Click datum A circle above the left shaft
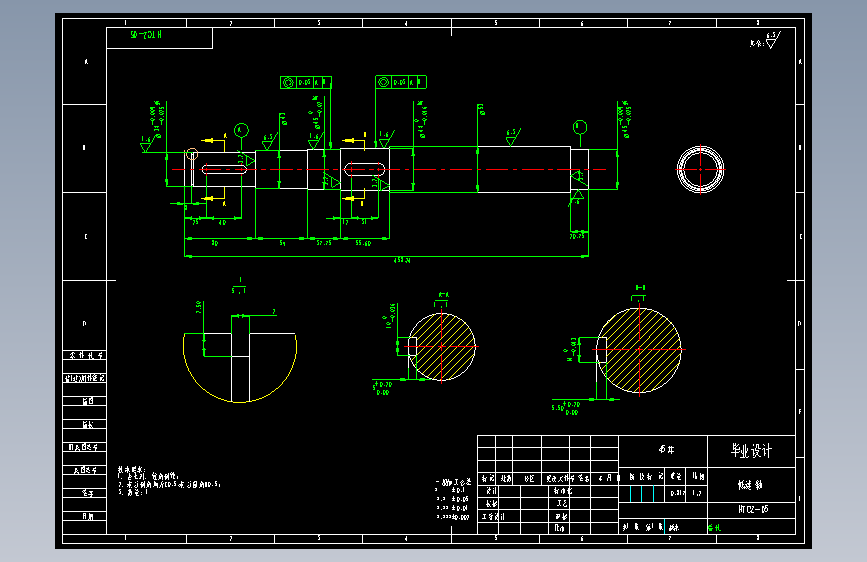867x562 pixels. click(x=241, y=131)
